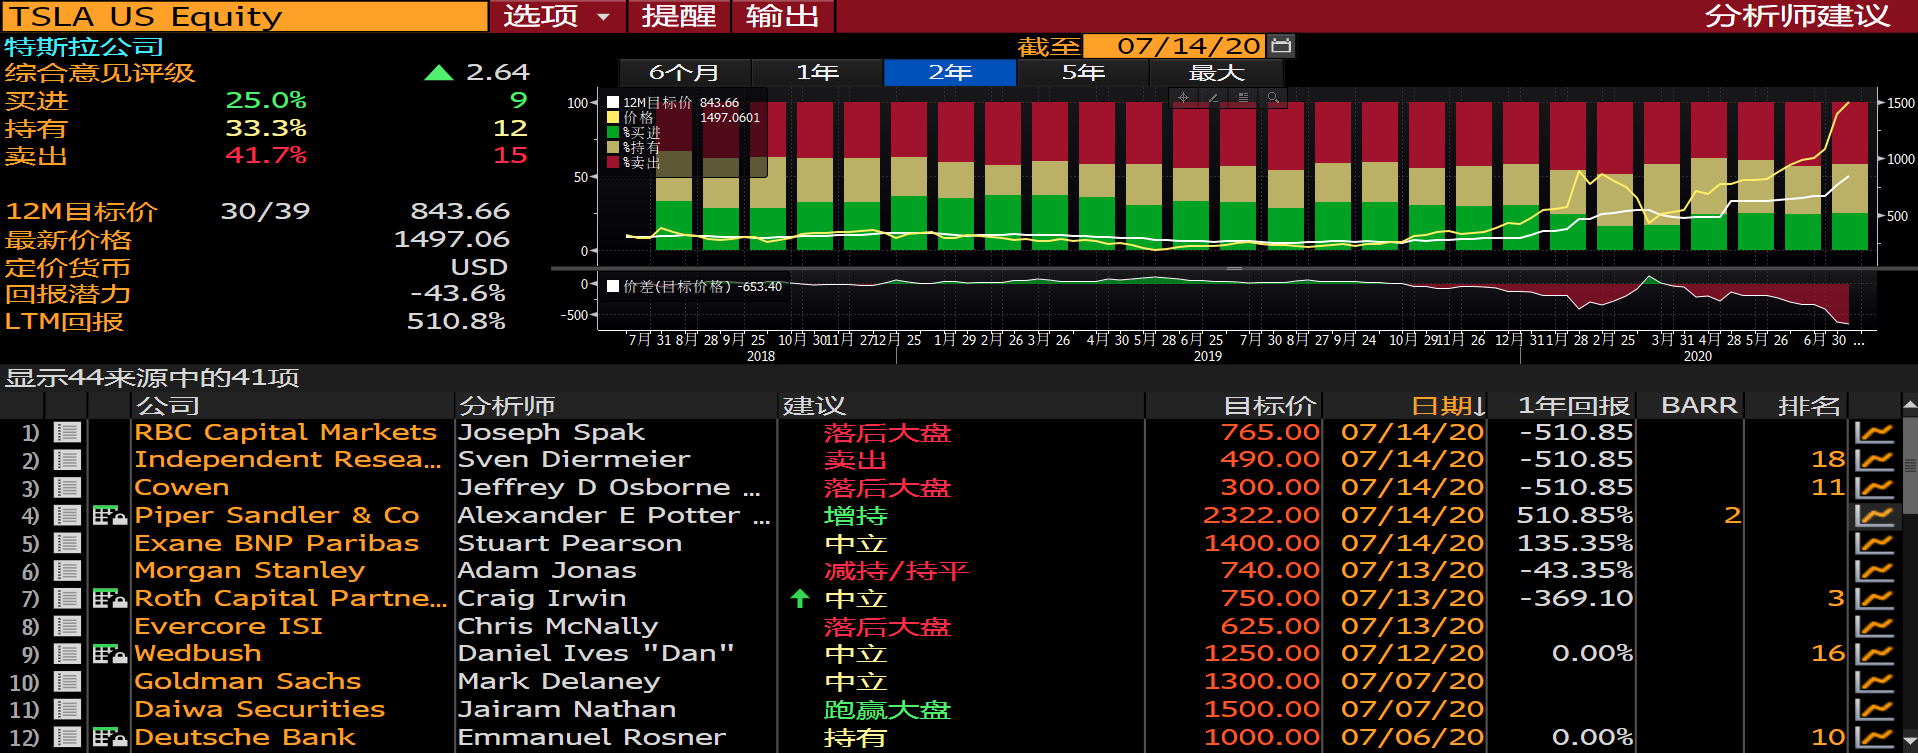
Task: Expand the 选项 options dropdown
Action: coord(557,16)
